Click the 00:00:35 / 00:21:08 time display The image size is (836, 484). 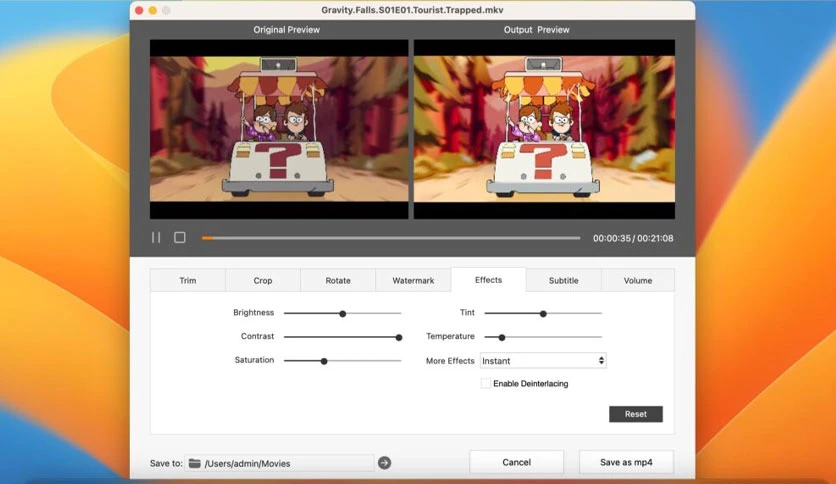[x=633, y=238]
